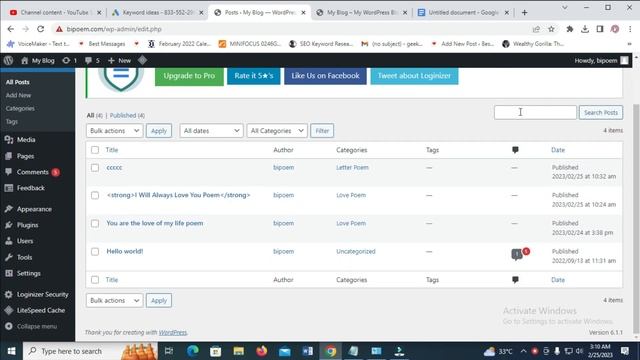
Task: Reload the page with refresh icon
Action: (40, 29)
